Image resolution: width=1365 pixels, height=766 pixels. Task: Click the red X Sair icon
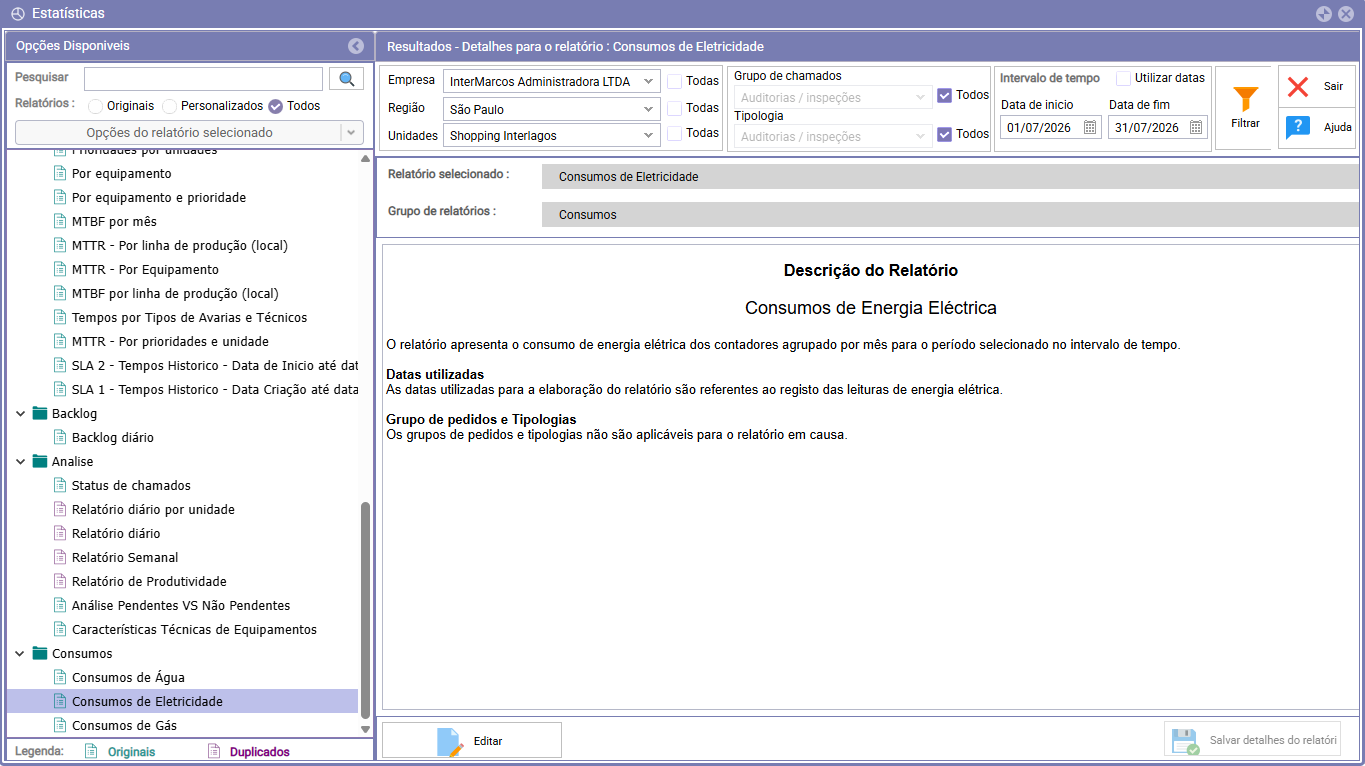click(1298, 86)
